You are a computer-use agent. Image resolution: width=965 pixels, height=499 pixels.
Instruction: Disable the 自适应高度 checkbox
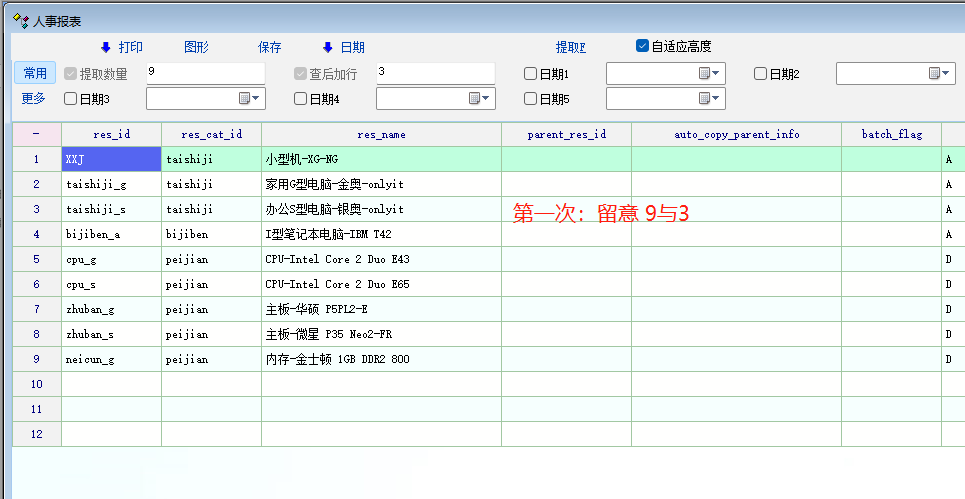[643, 46]
